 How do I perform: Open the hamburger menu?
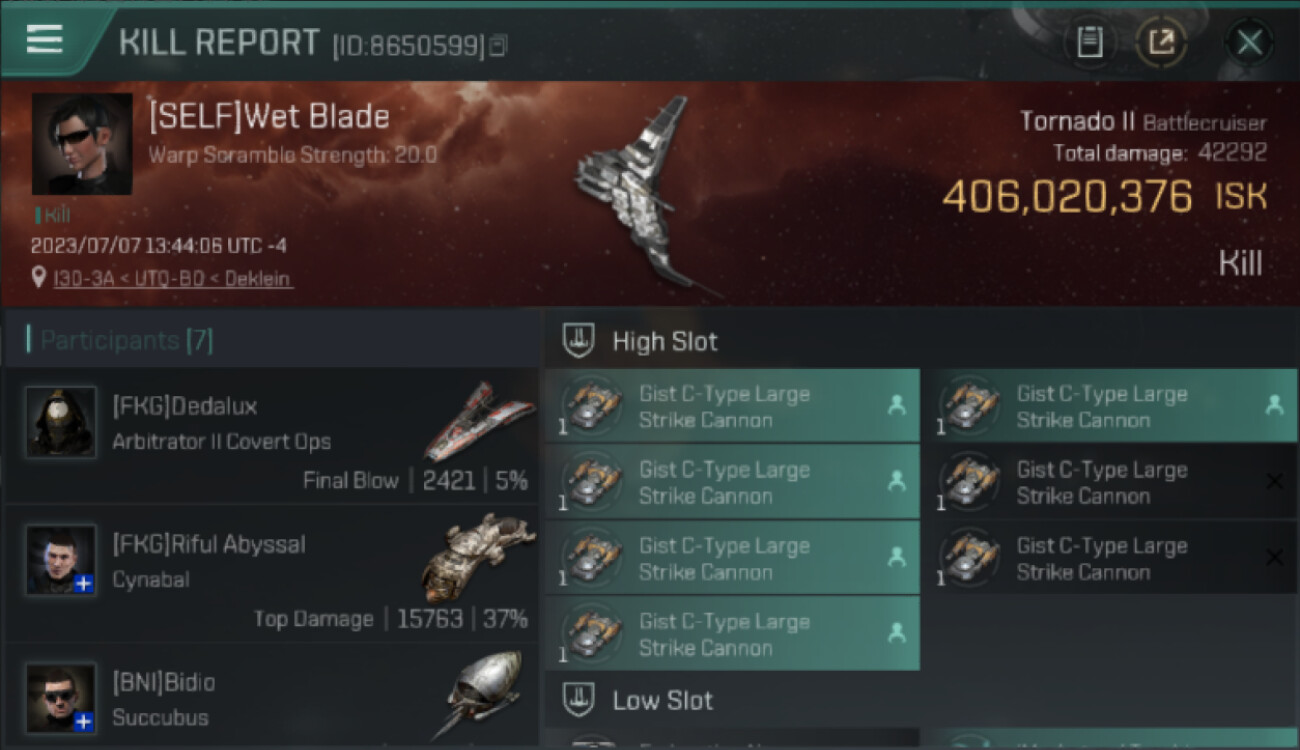tap(45, 39)
